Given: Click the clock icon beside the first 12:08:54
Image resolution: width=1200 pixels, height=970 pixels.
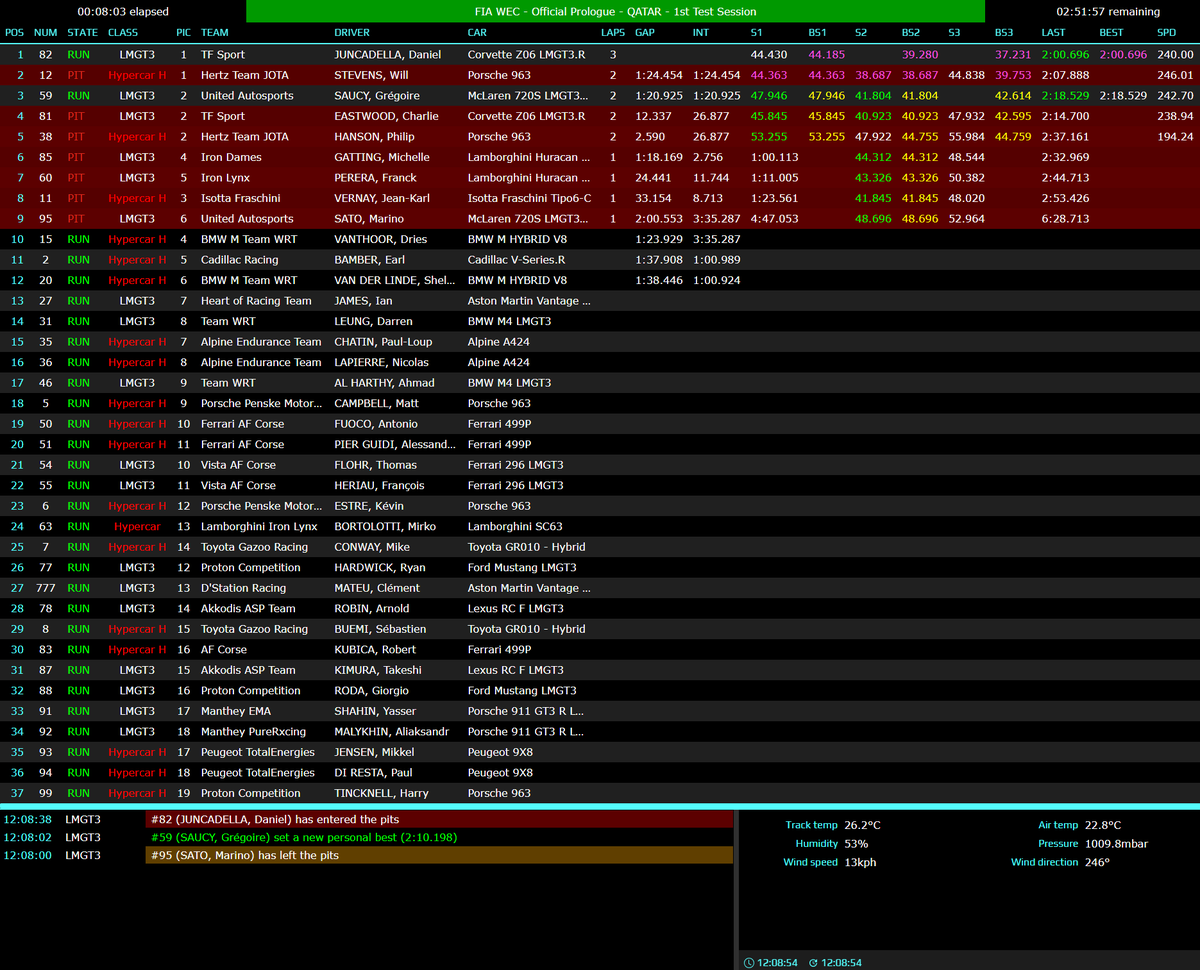Looking at the screenshot, I should pos(749,962).
